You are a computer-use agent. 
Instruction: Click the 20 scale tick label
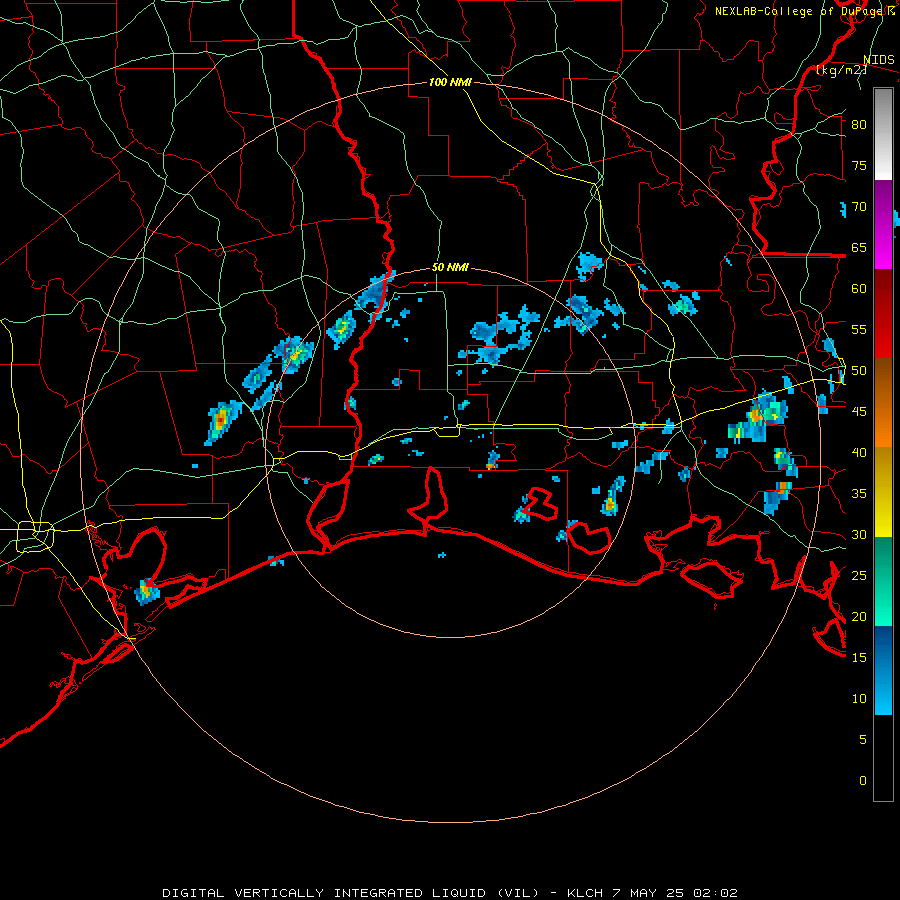coord(859,617)
